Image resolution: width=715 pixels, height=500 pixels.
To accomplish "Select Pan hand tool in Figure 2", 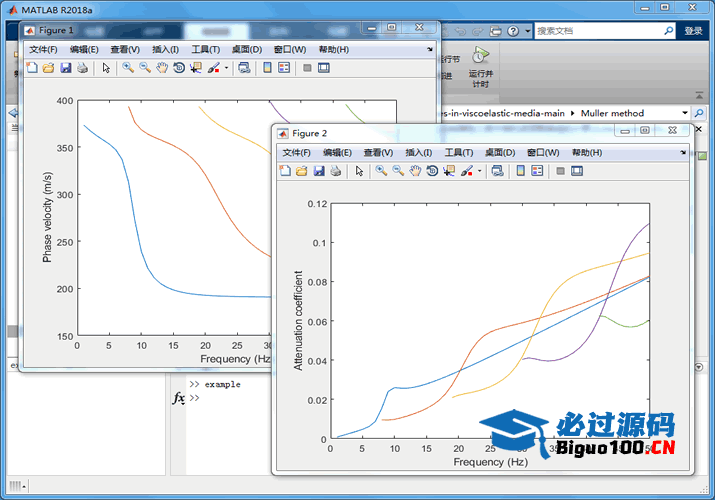I will (415, 171).
